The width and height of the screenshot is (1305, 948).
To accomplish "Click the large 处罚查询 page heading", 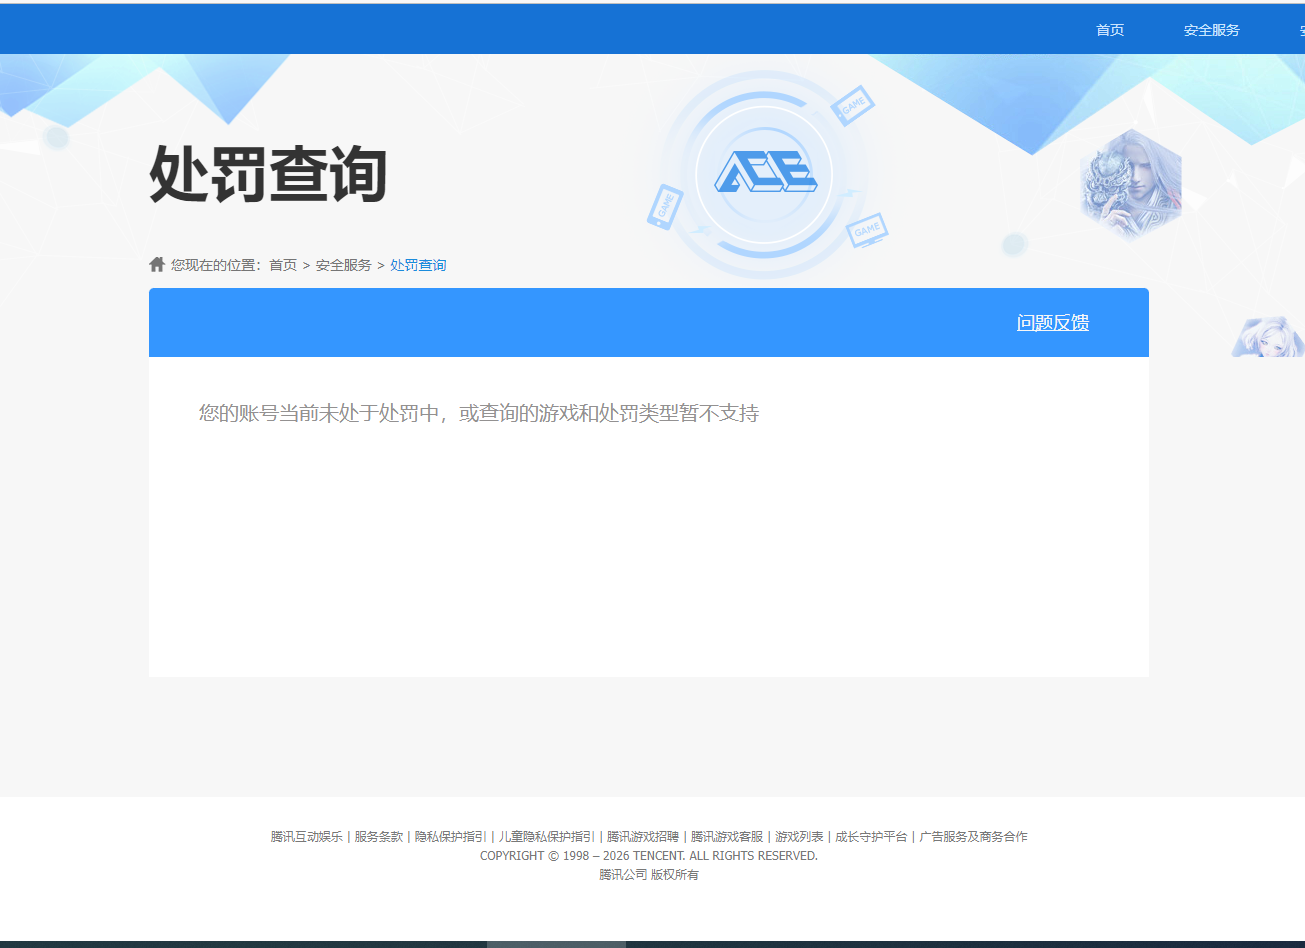I will [268, 174].
